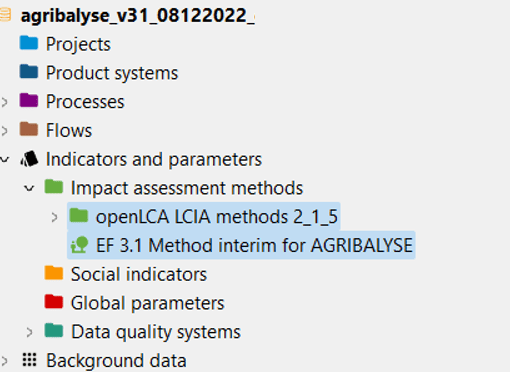Click the Background data grid icon
Screen dimensions: 510x372
(29, 360)
